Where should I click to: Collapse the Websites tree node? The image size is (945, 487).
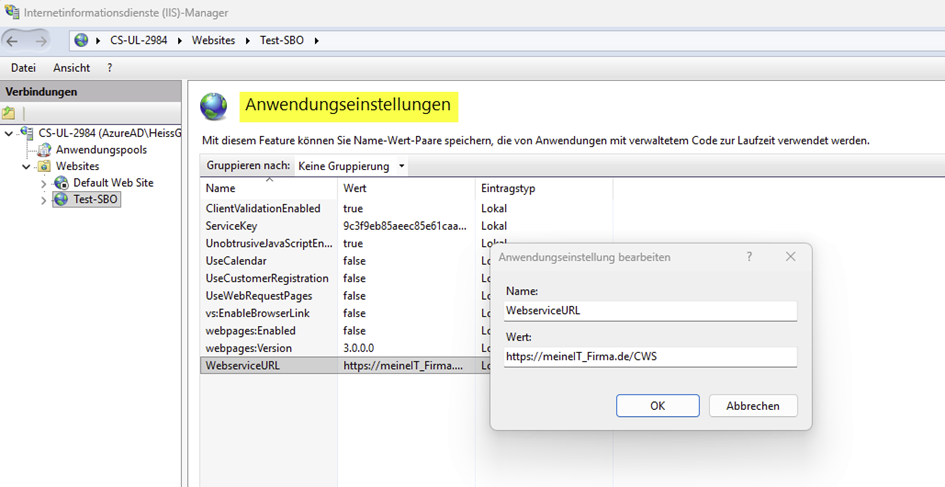[27, 167]
